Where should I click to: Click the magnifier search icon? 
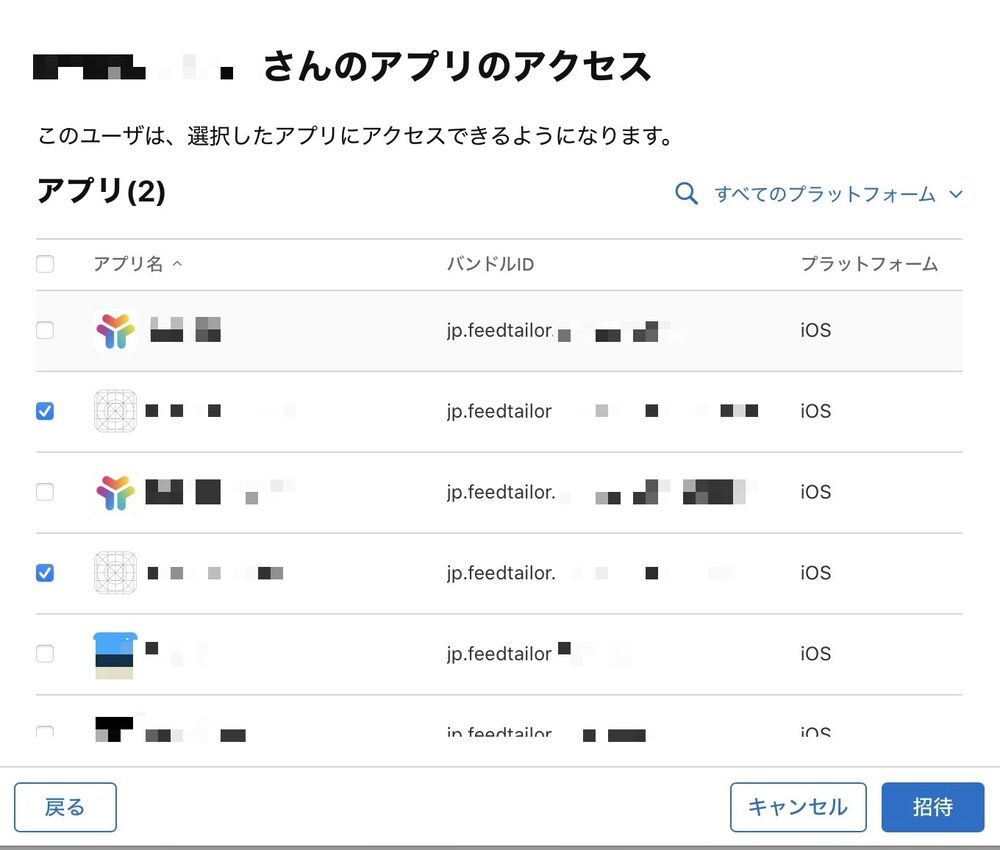[686, 193]
